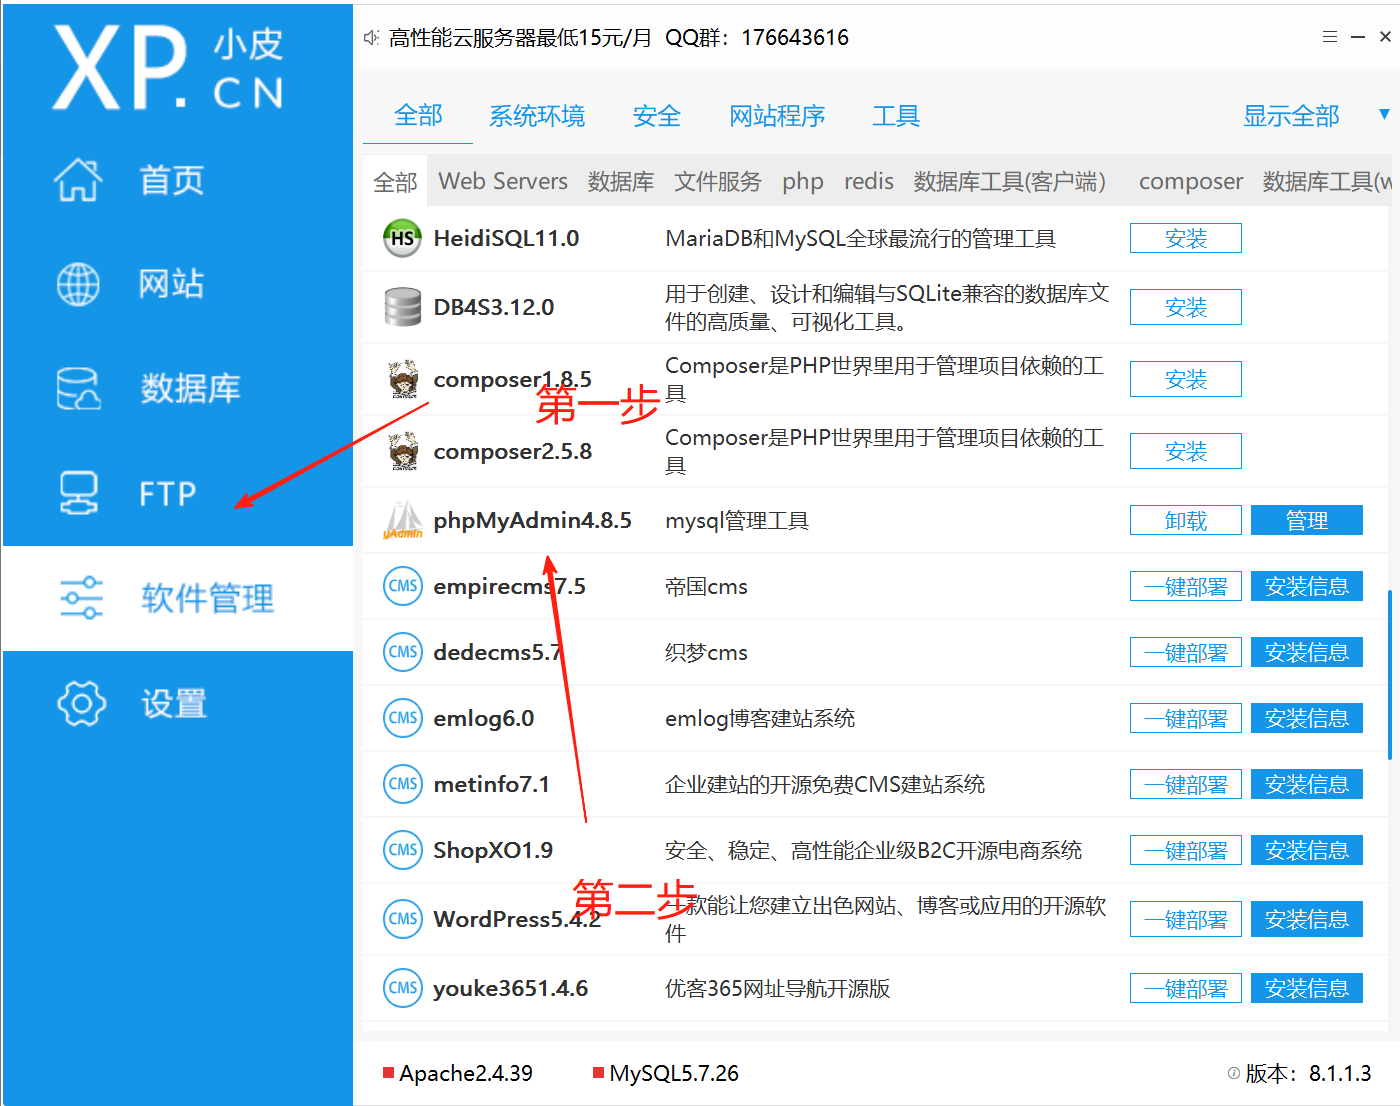Open the 首页 home icon in sidebar
This screenshot has height=1106, width=1400.
78,180
